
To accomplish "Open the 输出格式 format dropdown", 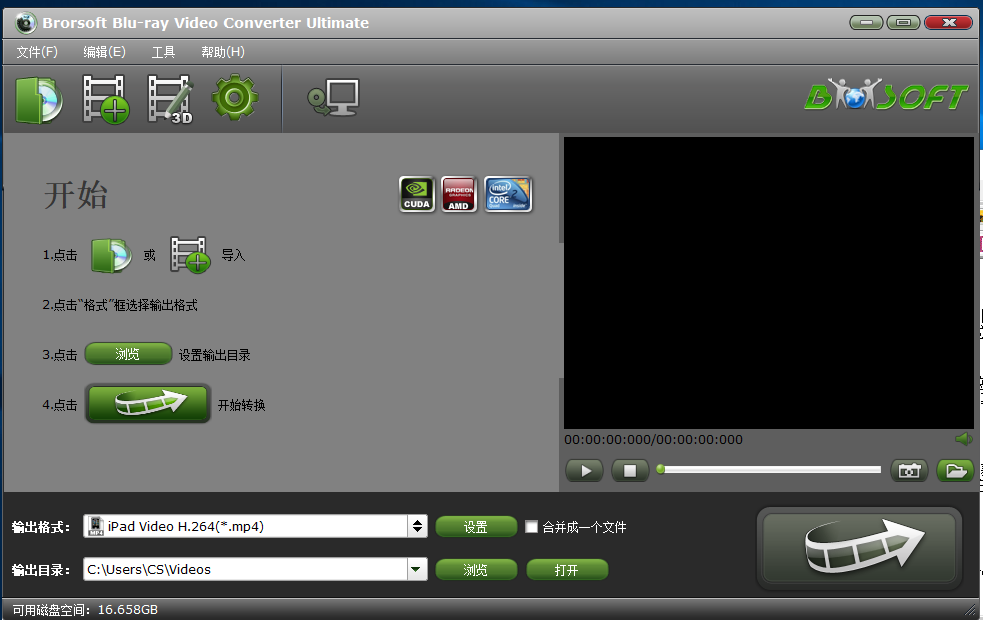I will point(250,526).
